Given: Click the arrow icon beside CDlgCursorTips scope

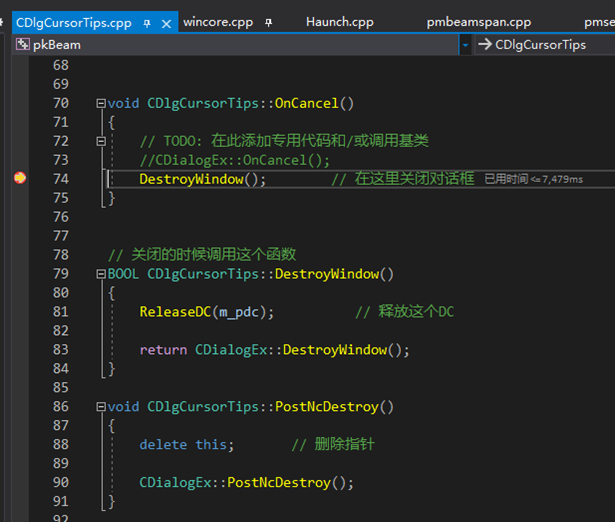Looking at the screenshot, I should (485, 44).
